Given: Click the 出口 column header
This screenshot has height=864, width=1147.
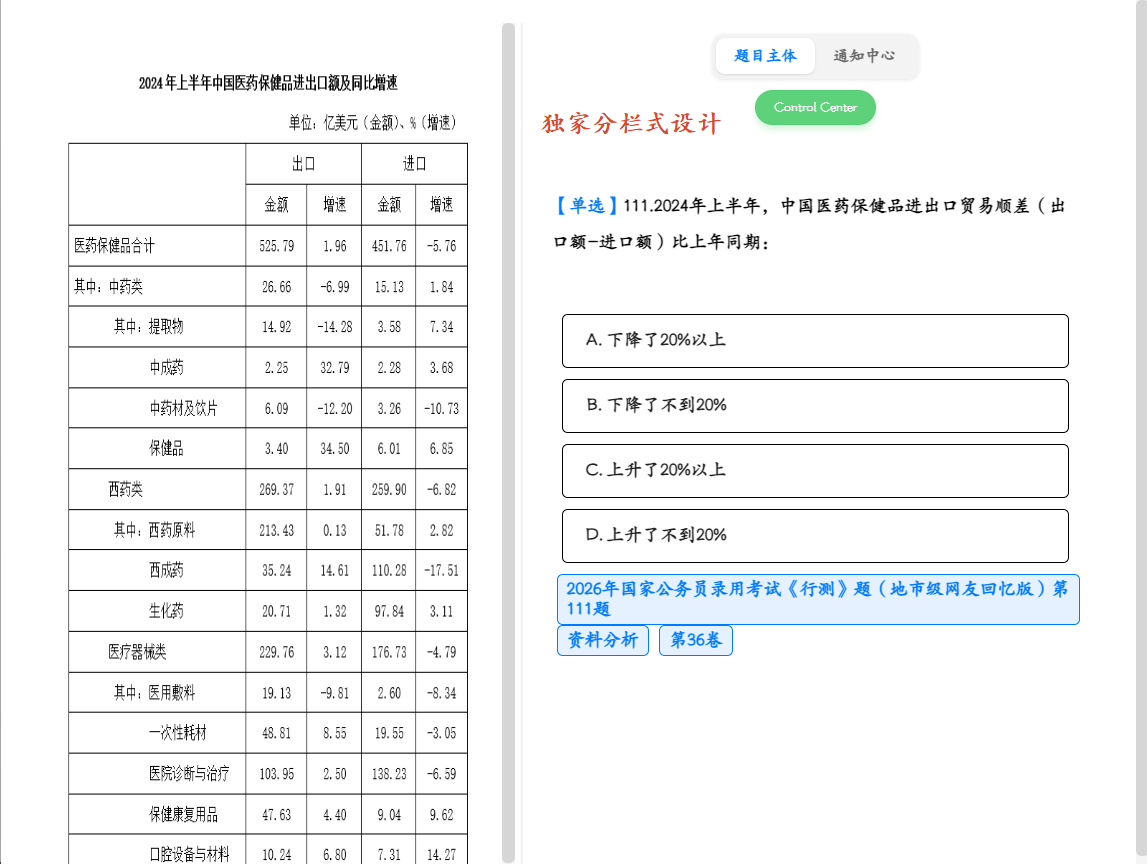Looking at the screenshot, I should point(304,164).
